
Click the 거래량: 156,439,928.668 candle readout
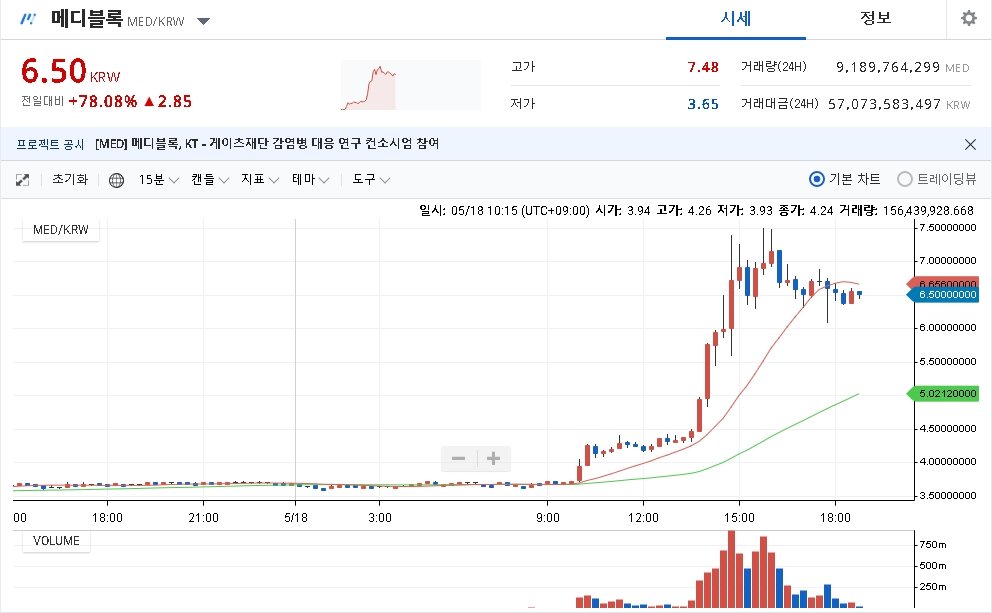906,211
